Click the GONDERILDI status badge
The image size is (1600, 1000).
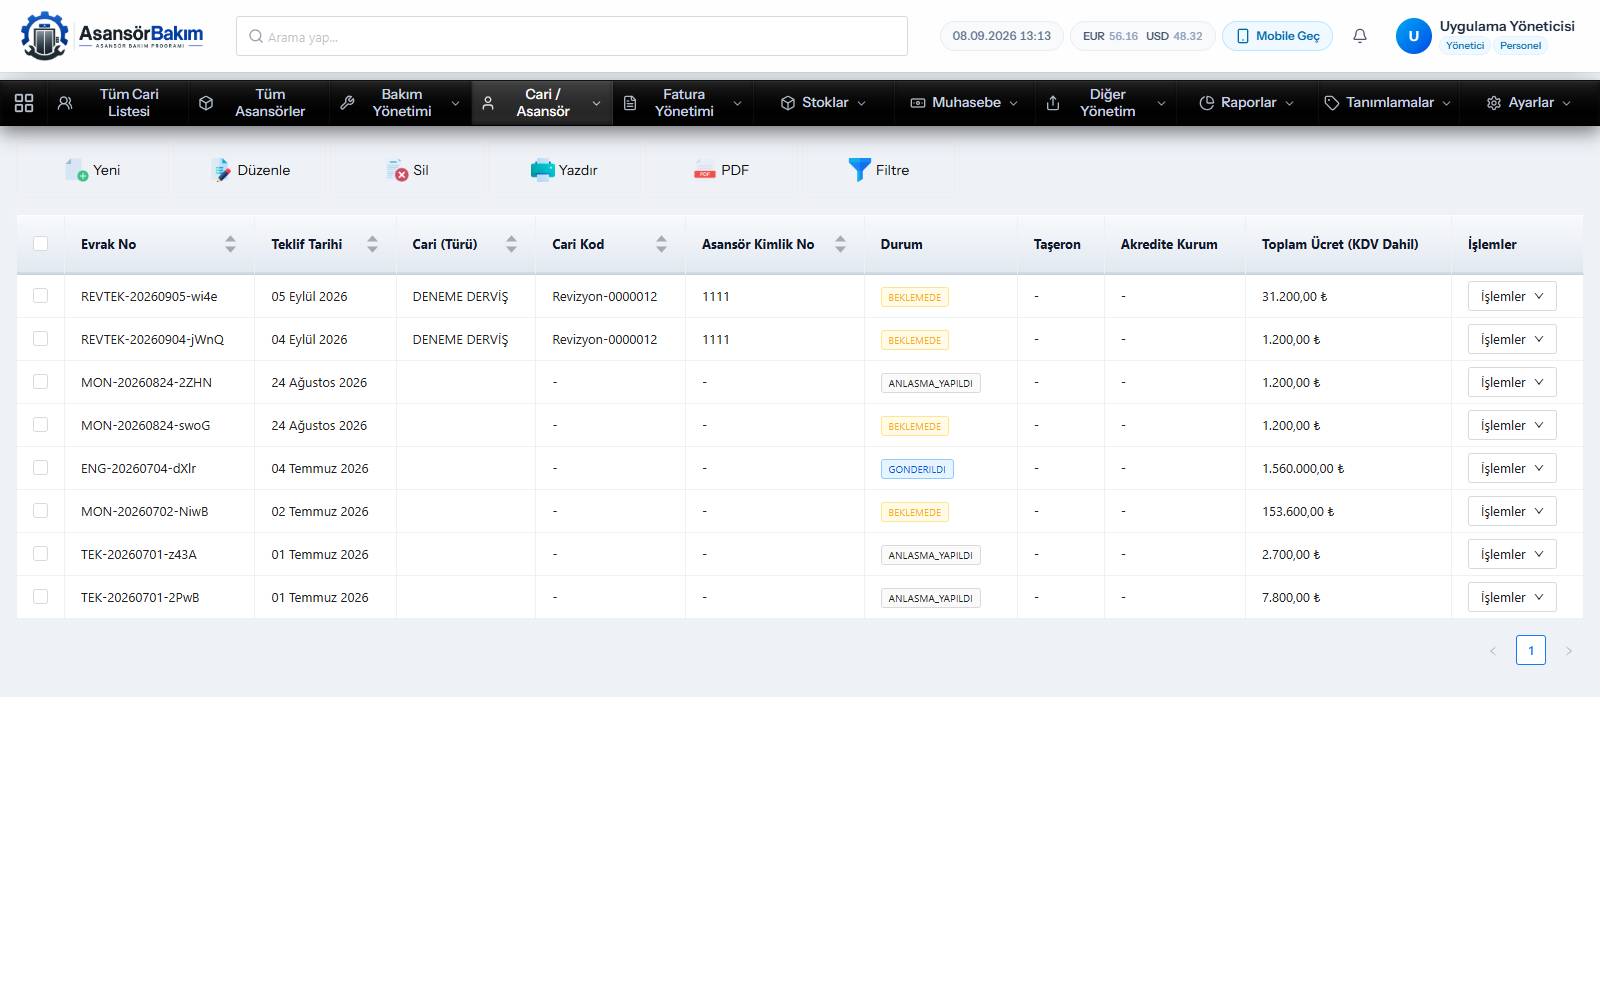coord(917,469)
